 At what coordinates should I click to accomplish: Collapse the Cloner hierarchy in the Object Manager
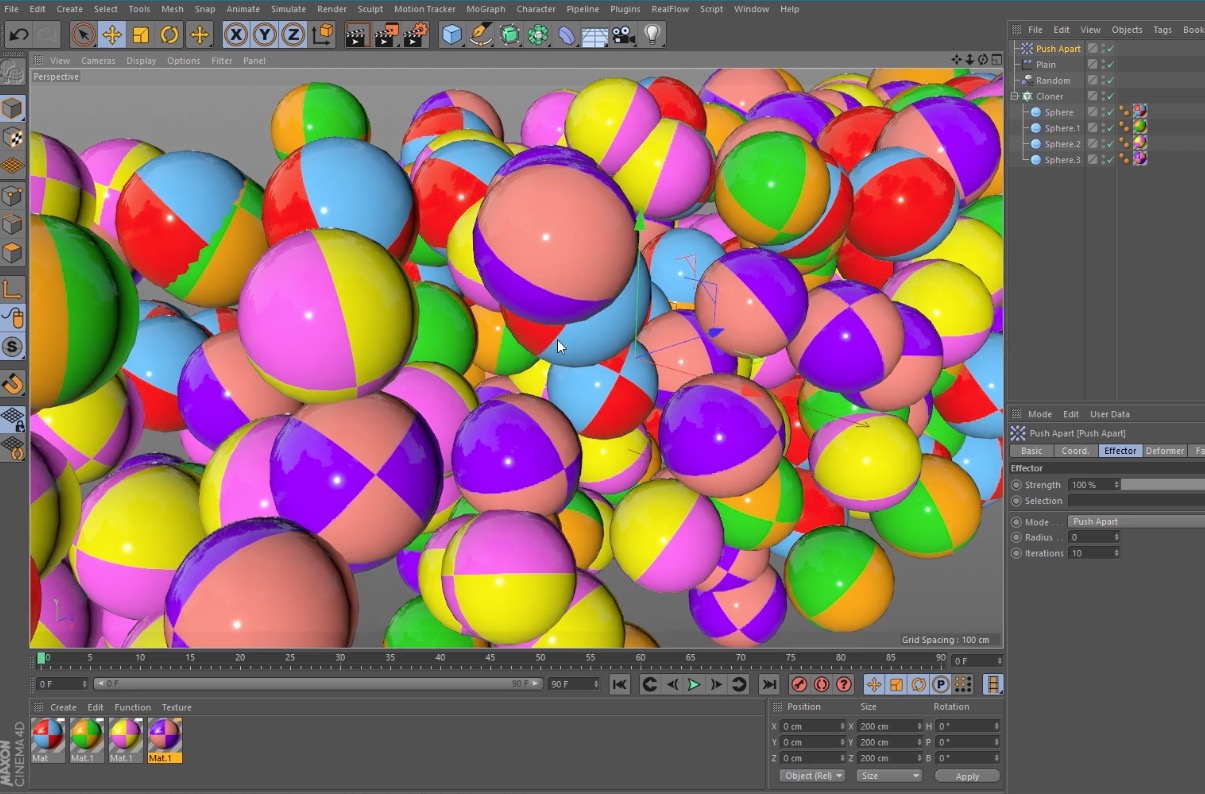tap(1013, 96)
